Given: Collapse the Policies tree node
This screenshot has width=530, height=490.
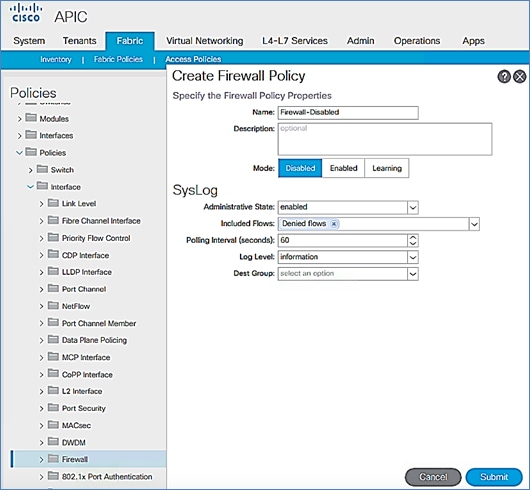Looking at the screenshot, I should (x=19, y=153).
